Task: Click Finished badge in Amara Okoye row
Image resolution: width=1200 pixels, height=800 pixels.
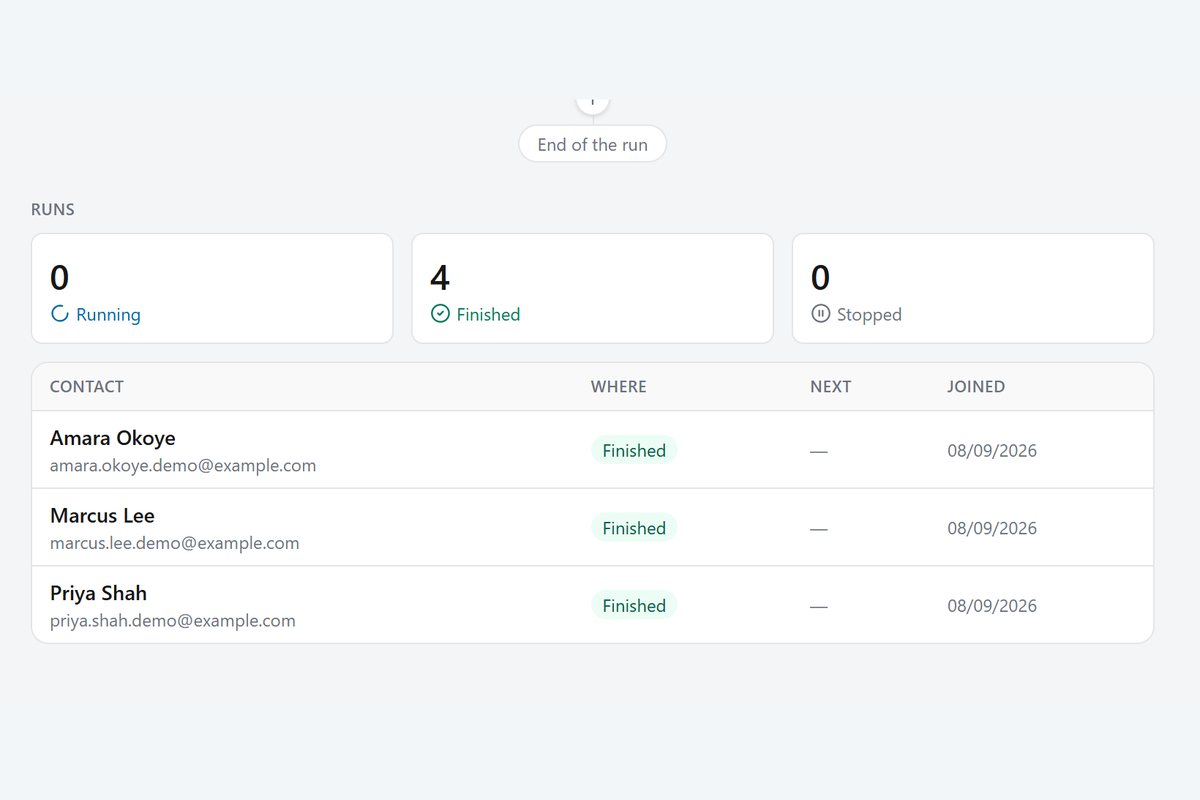Action: (634, 450)
